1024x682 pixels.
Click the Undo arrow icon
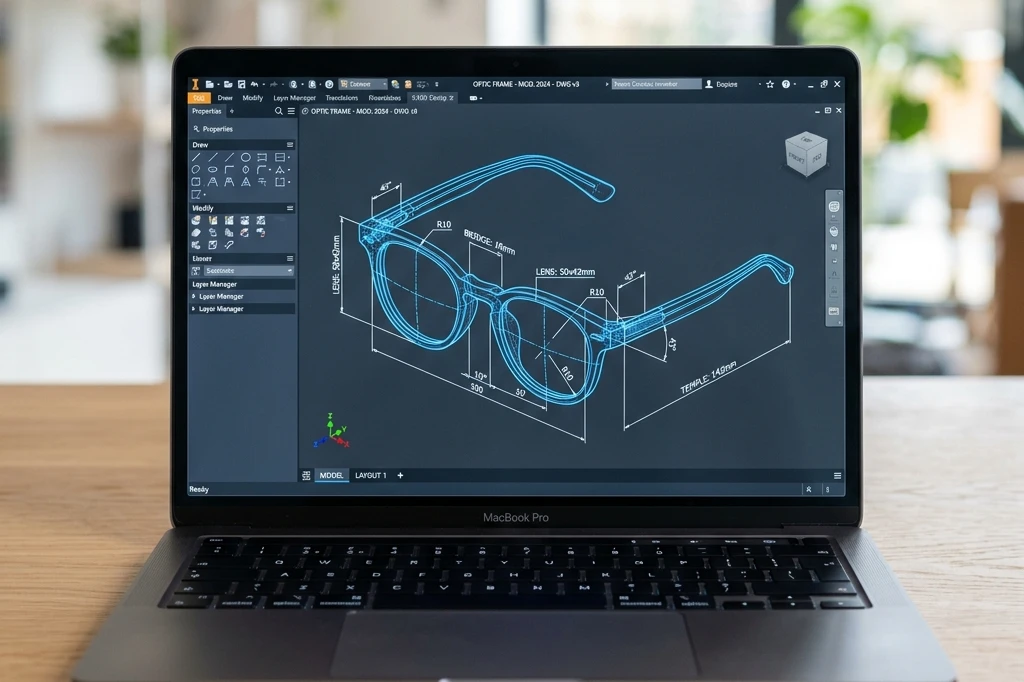tap(254, 84)
